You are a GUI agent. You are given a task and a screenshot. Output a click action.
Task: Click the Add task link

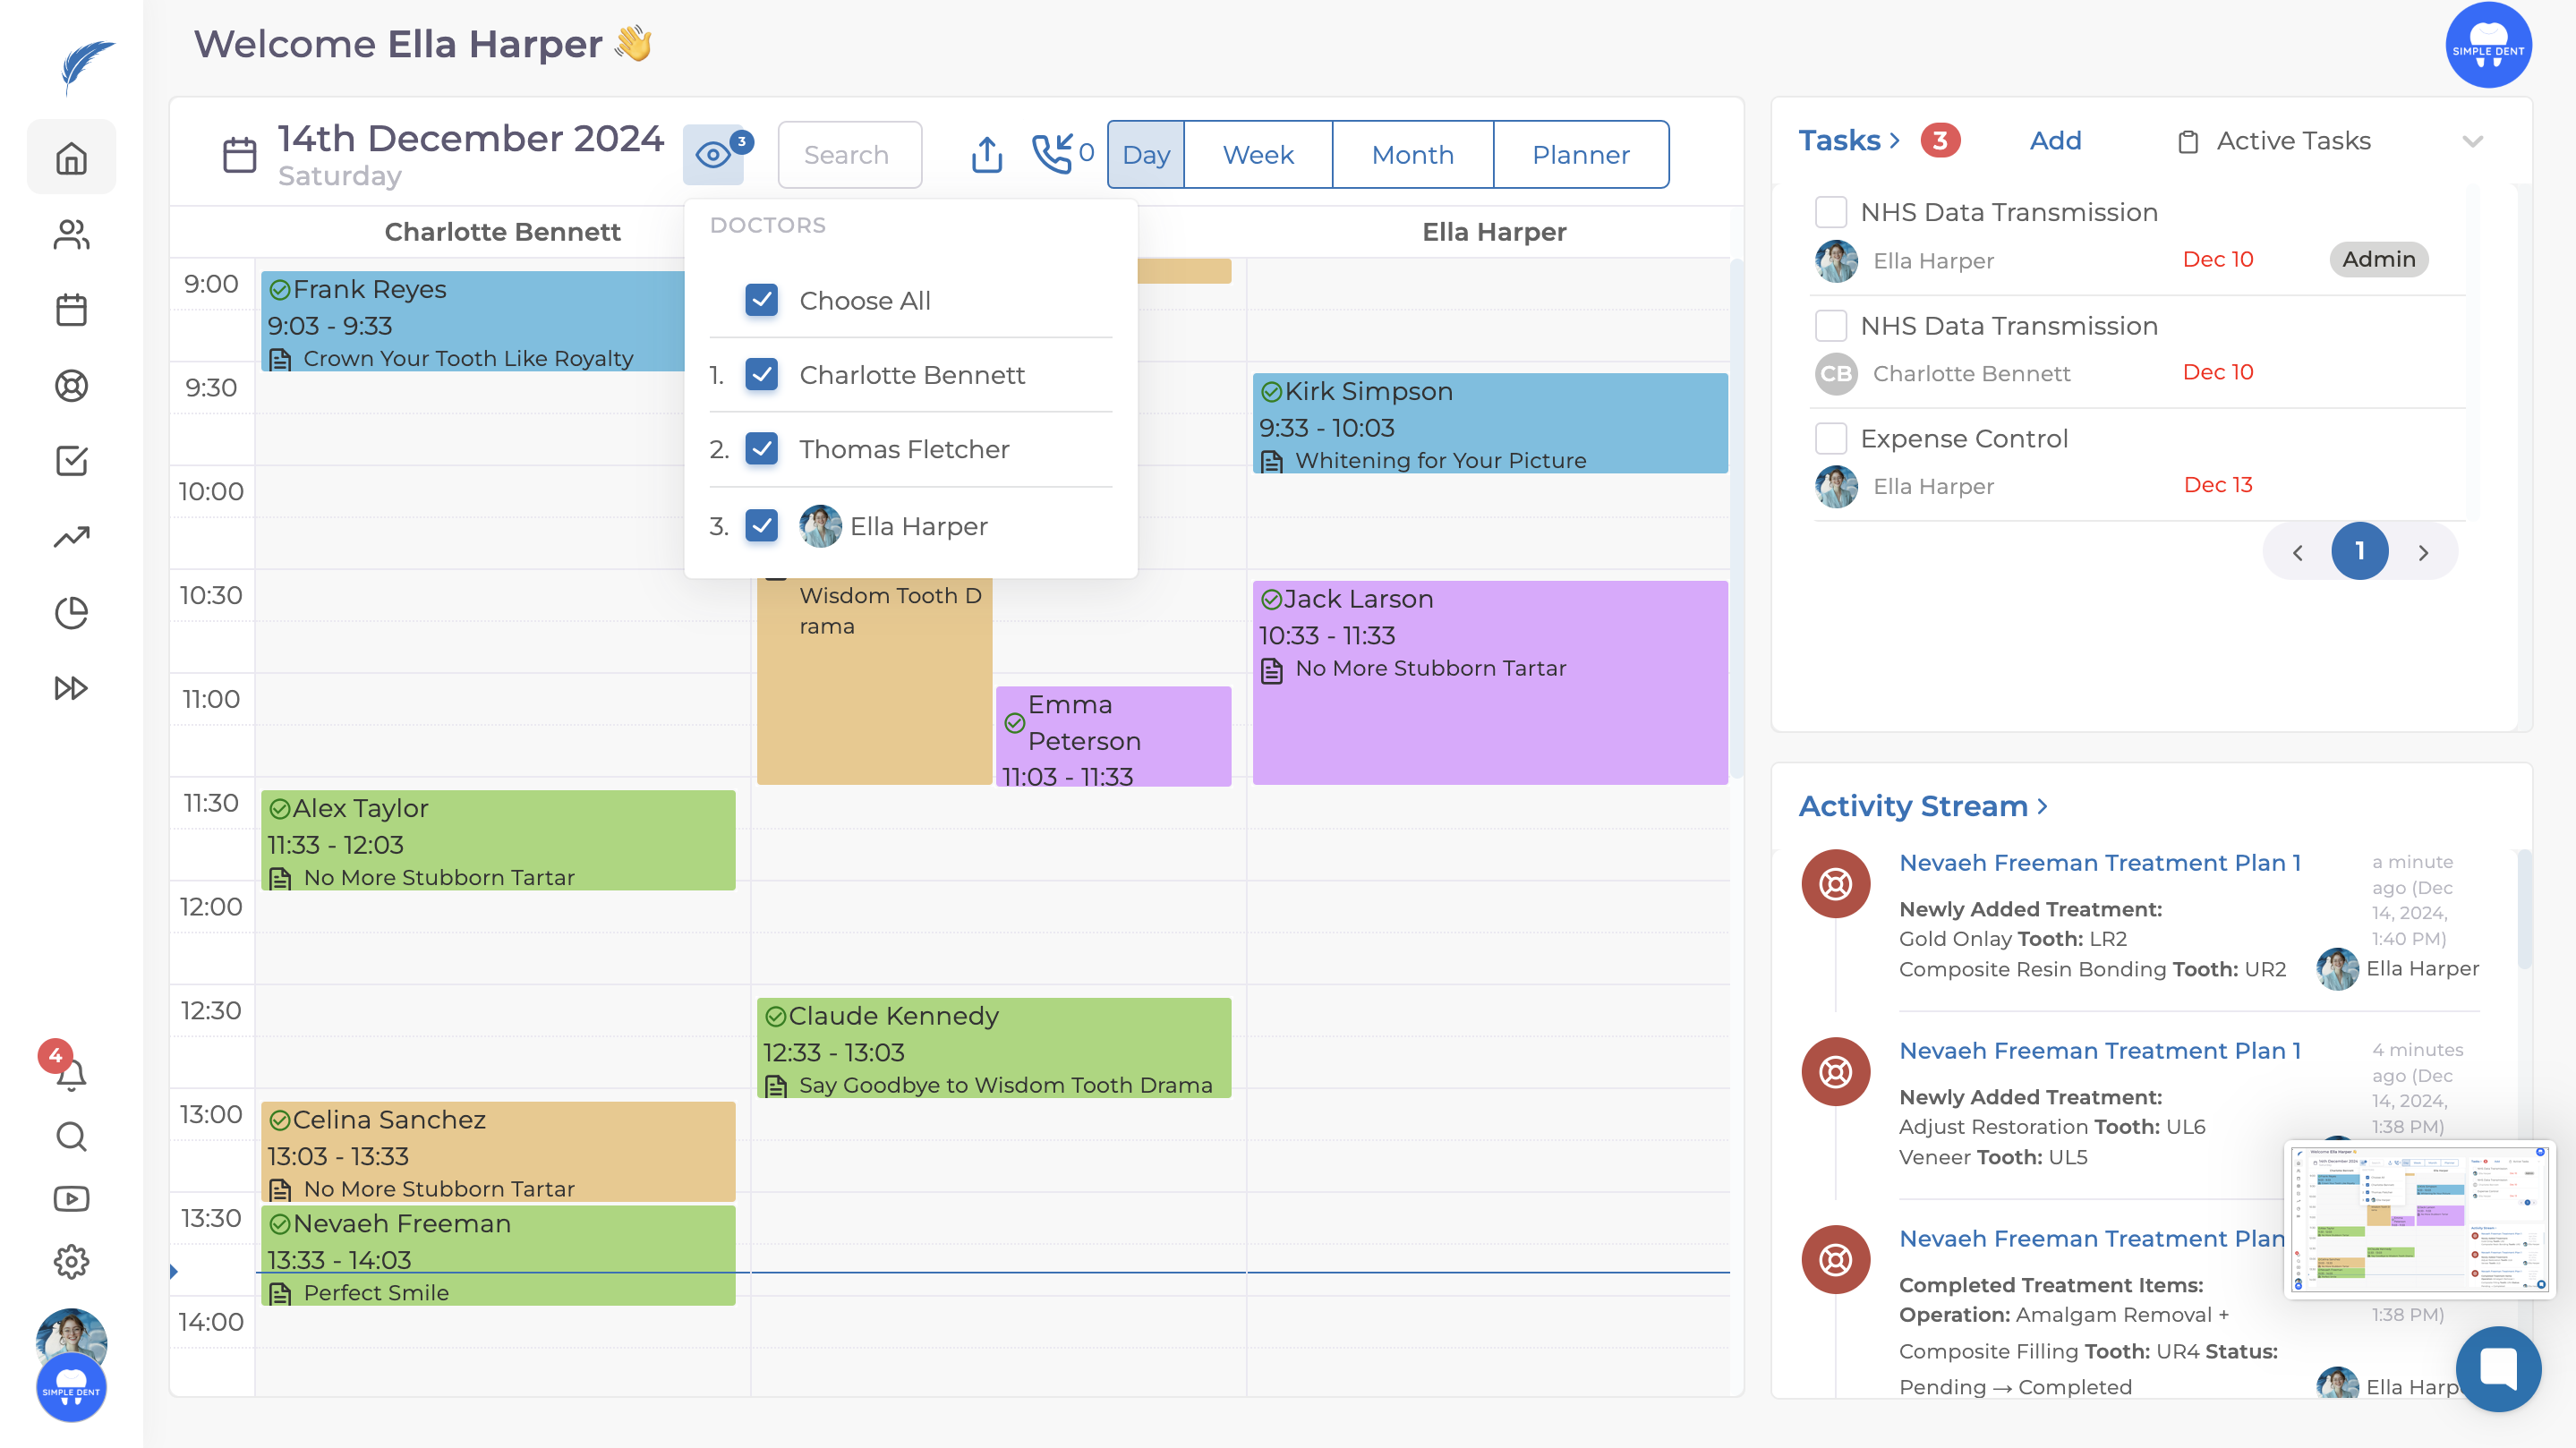click(2054, 141)
